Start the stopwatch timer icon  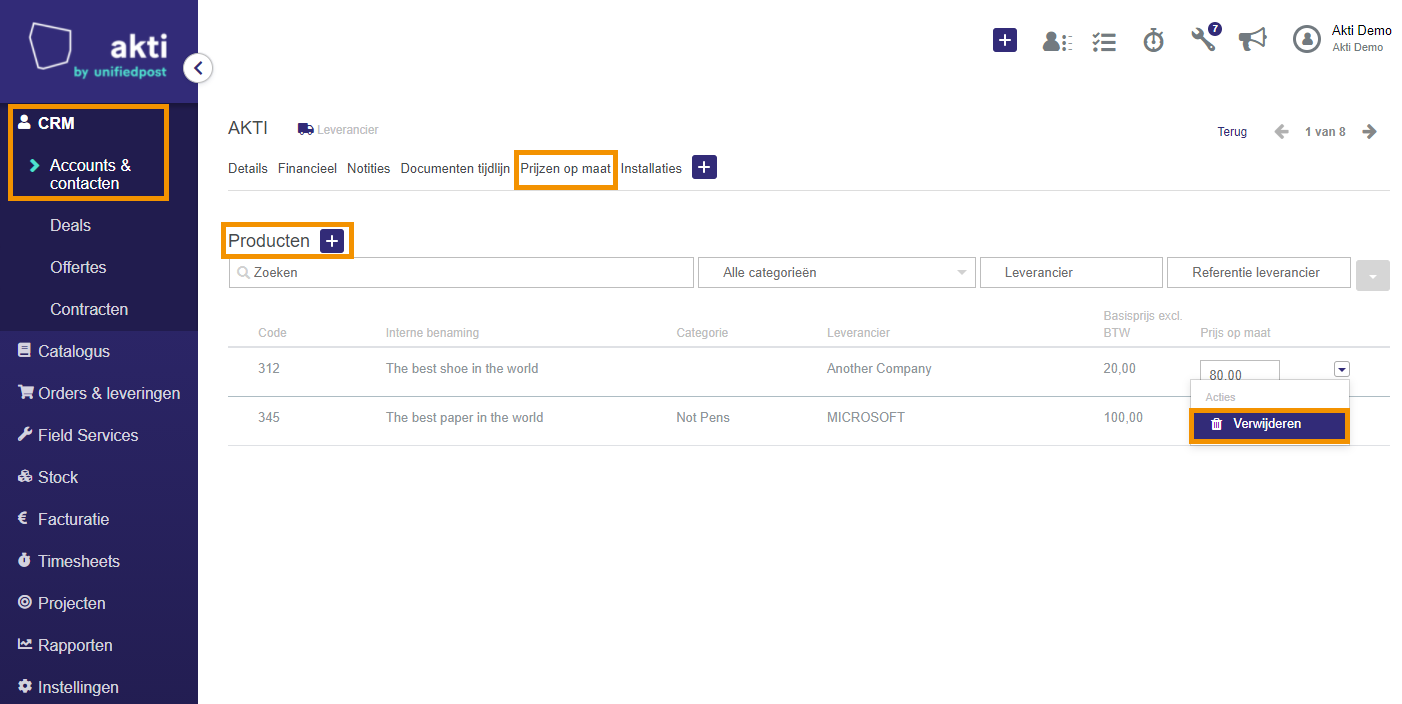[1154, 40]
